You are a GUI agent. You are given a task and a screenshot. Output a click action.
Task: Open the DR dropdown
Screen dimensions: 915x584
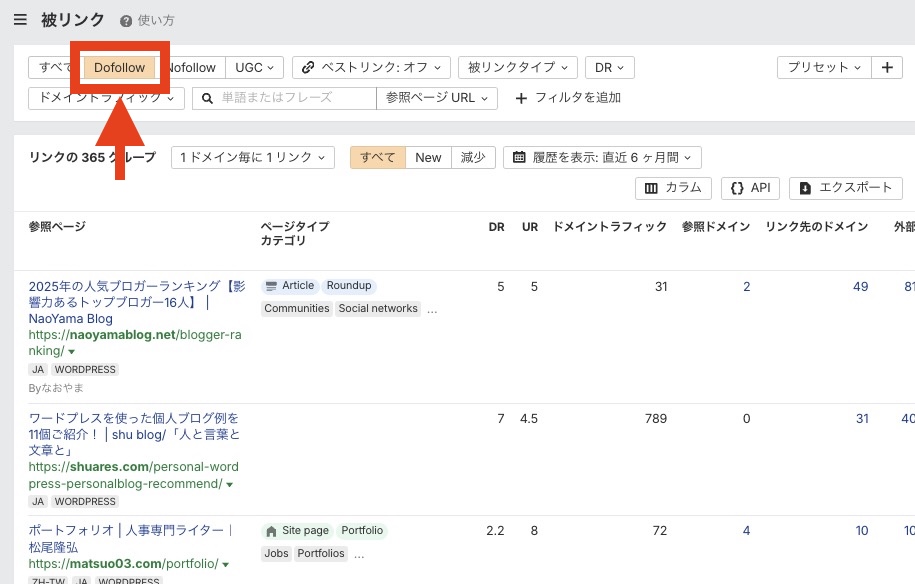click(608, 67)
